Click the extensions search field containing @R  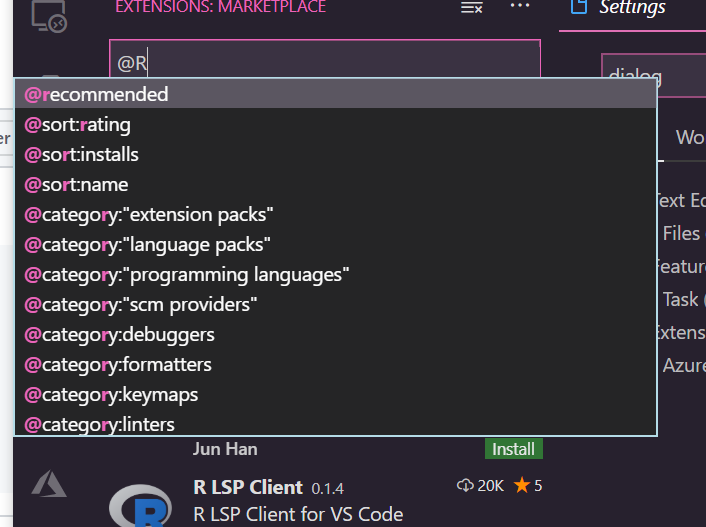point(325,59)
